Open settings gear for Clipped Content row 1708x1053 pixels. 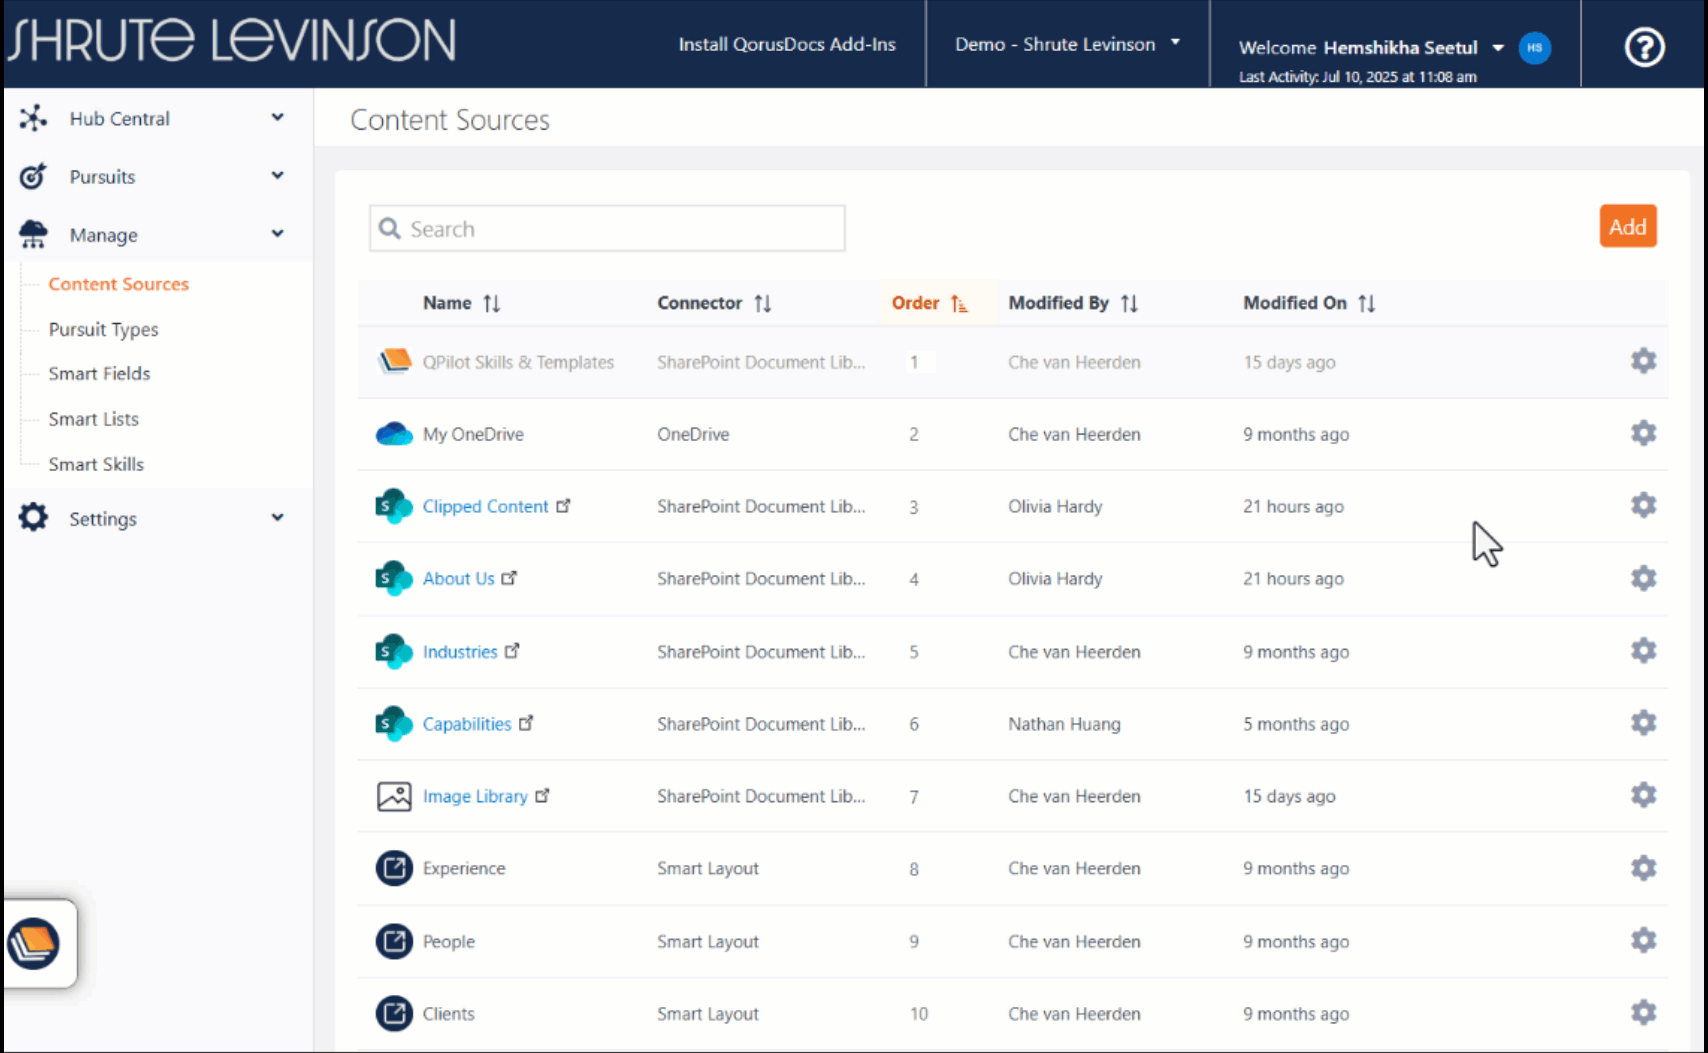point(1643,506)
